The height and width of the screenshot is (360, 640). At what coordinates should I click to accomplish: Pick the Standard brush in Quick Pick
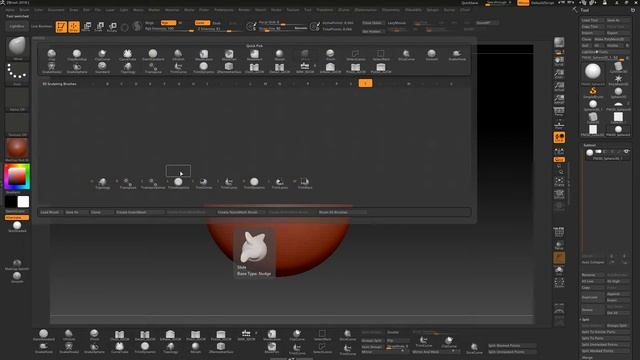click(x=102, y=67)
